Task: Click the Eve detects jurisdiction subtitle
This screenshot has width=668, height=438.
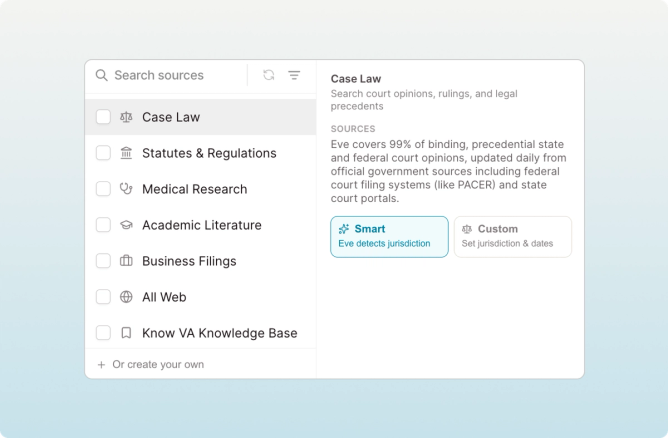Action: click(x=384, y=244)
